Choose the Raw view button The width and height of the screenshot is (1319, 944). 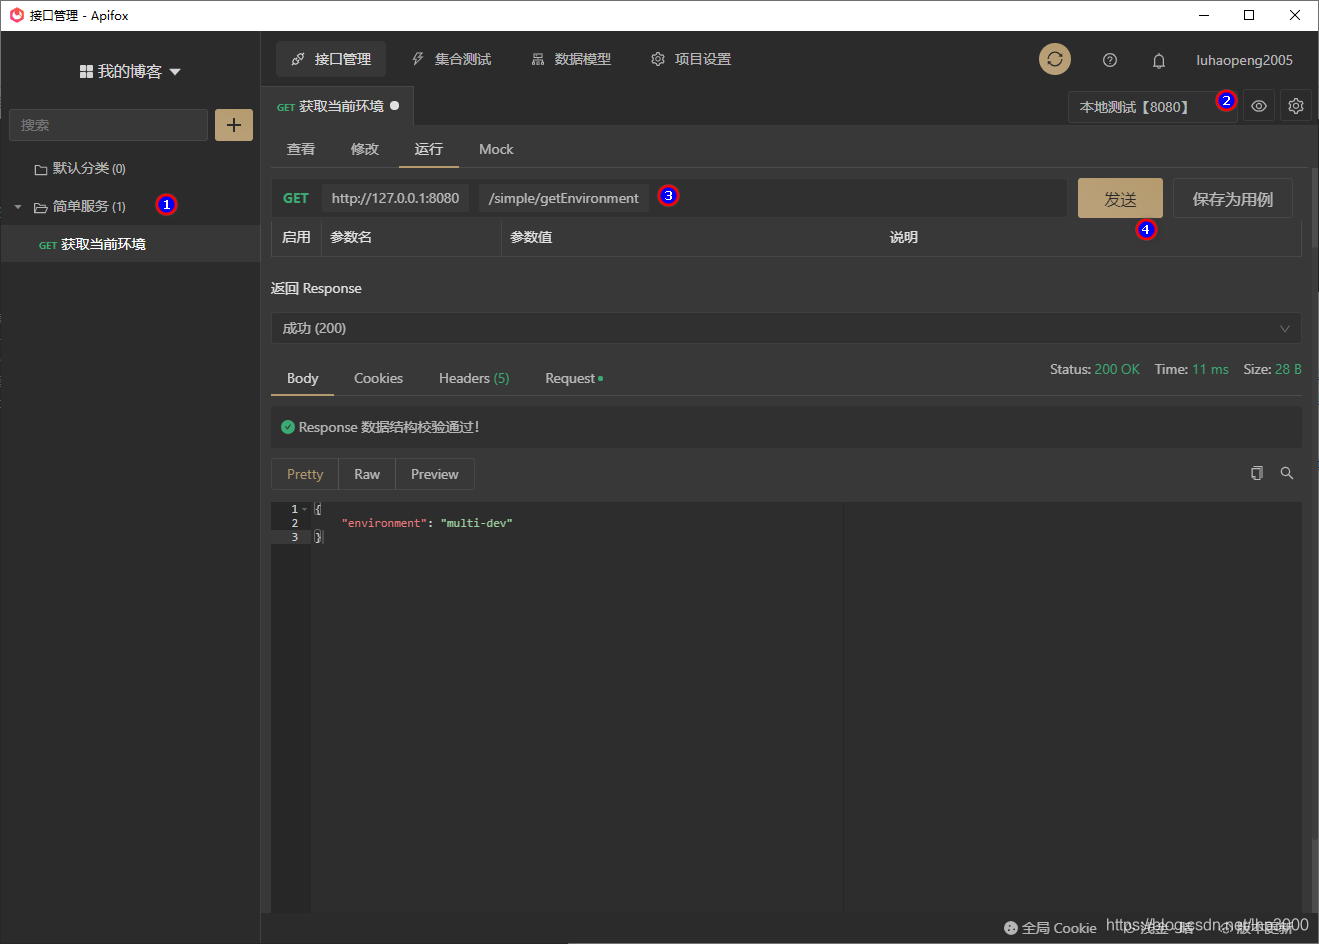pyautogui.click(x=367, y=474)
